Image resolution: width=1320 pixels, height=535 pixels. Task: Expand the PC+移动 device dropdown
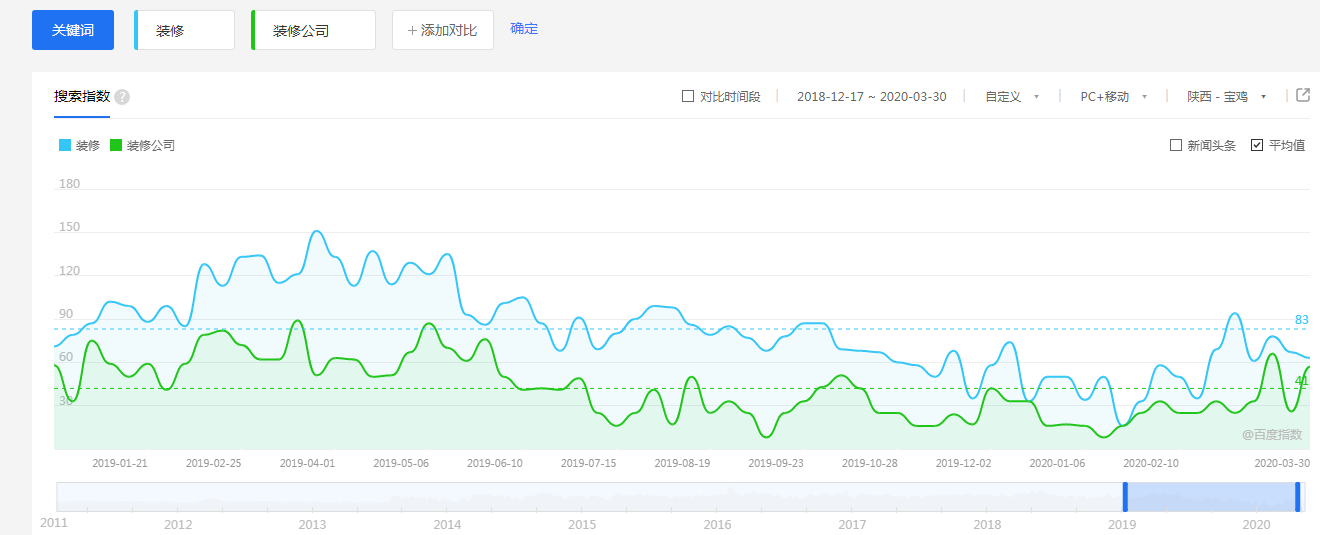point(1113,97)
